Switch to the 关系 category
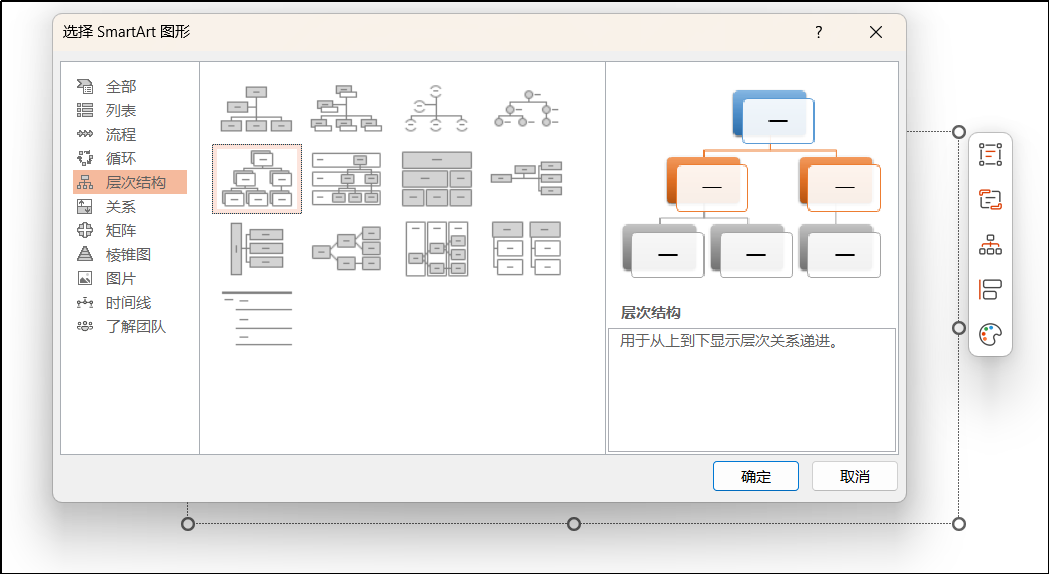Image resolution: width=1049 pixels, height=574 pixels. pyautogui.click(x=129, y=207)
